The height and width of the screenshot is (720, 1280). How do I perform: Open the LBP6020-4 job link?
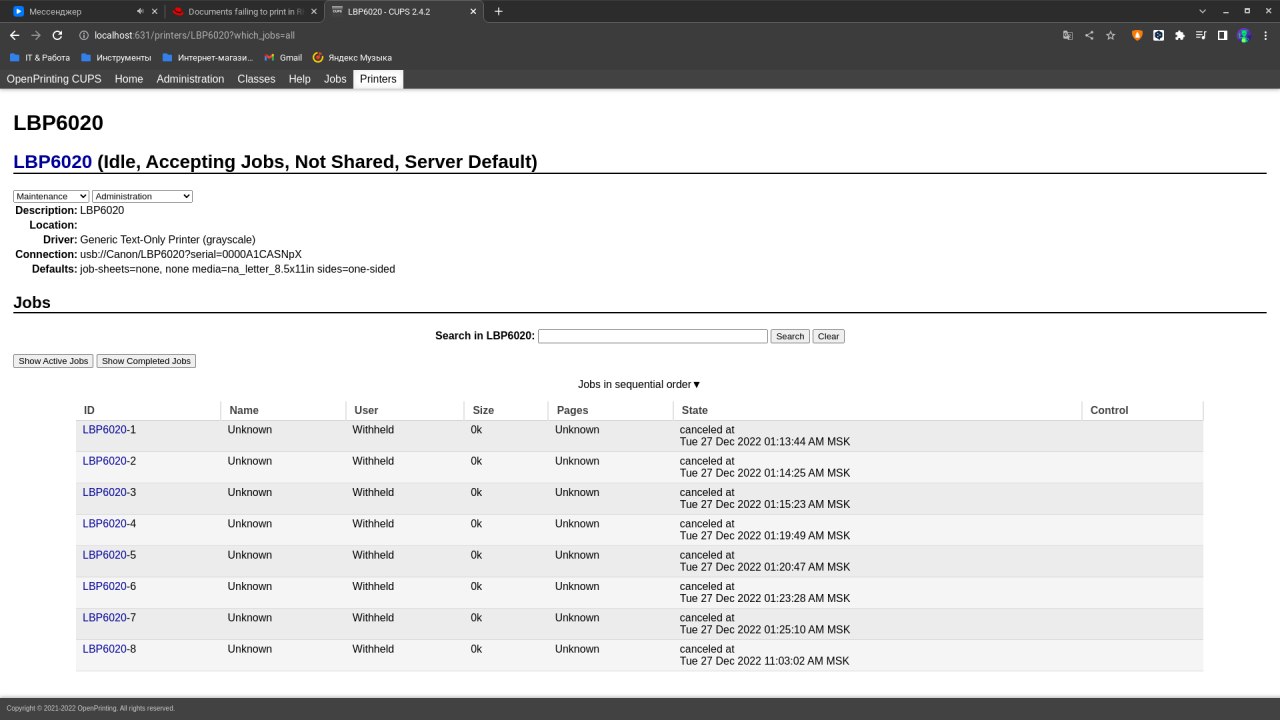point(105,524)
